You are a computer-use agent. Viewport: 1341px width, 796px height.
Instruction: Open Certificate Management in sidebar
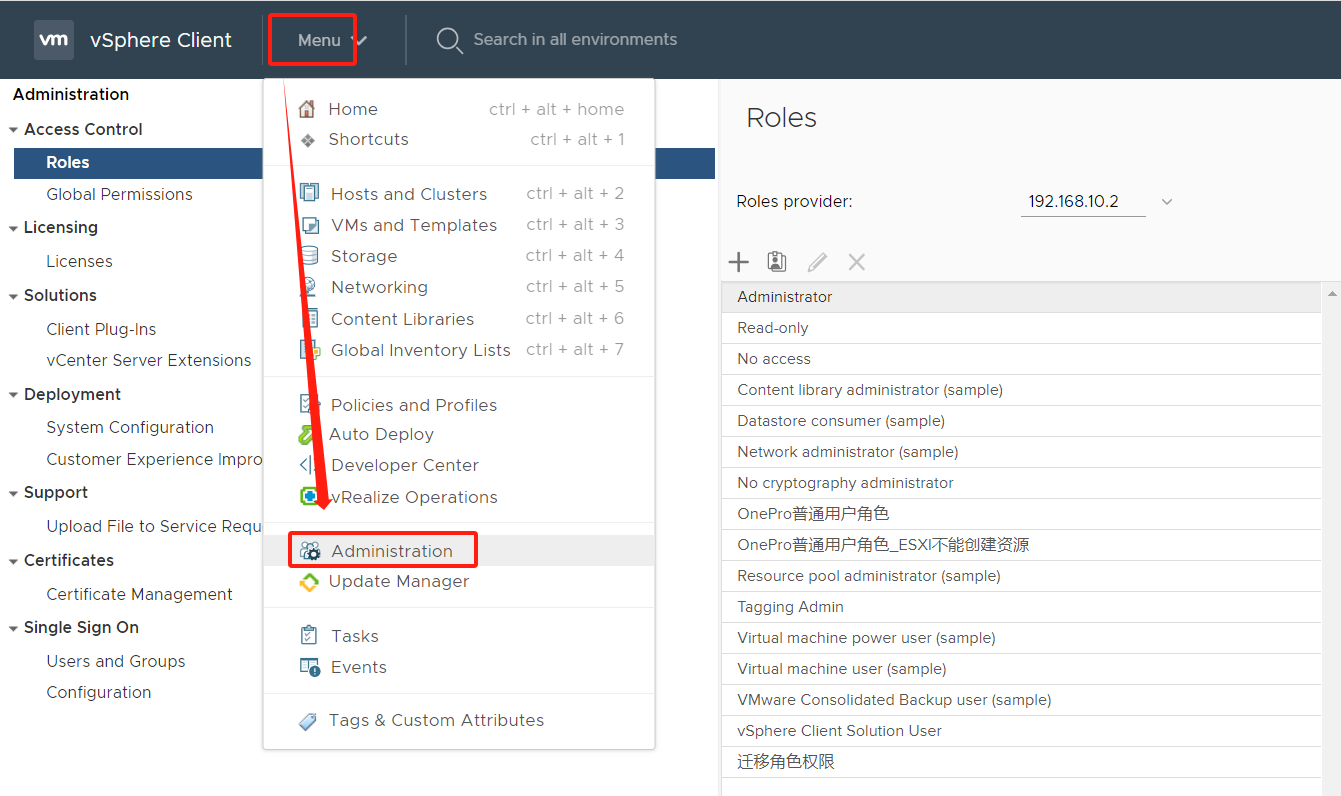click(139, 594)
